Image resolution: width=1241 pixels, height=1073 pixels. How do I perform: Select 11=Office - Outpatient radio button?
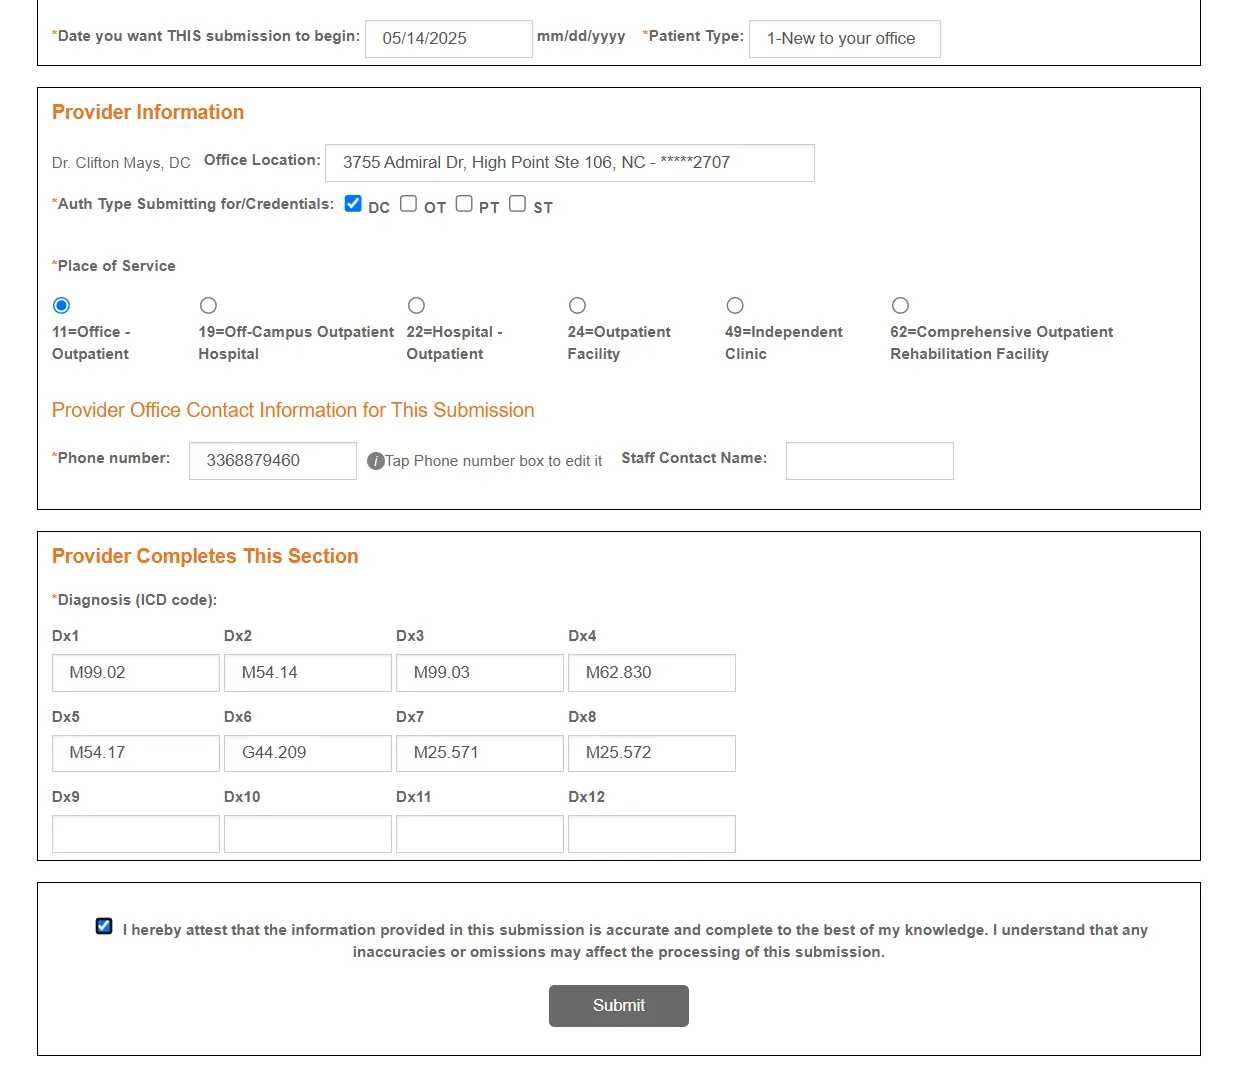[x=61, y=305]
